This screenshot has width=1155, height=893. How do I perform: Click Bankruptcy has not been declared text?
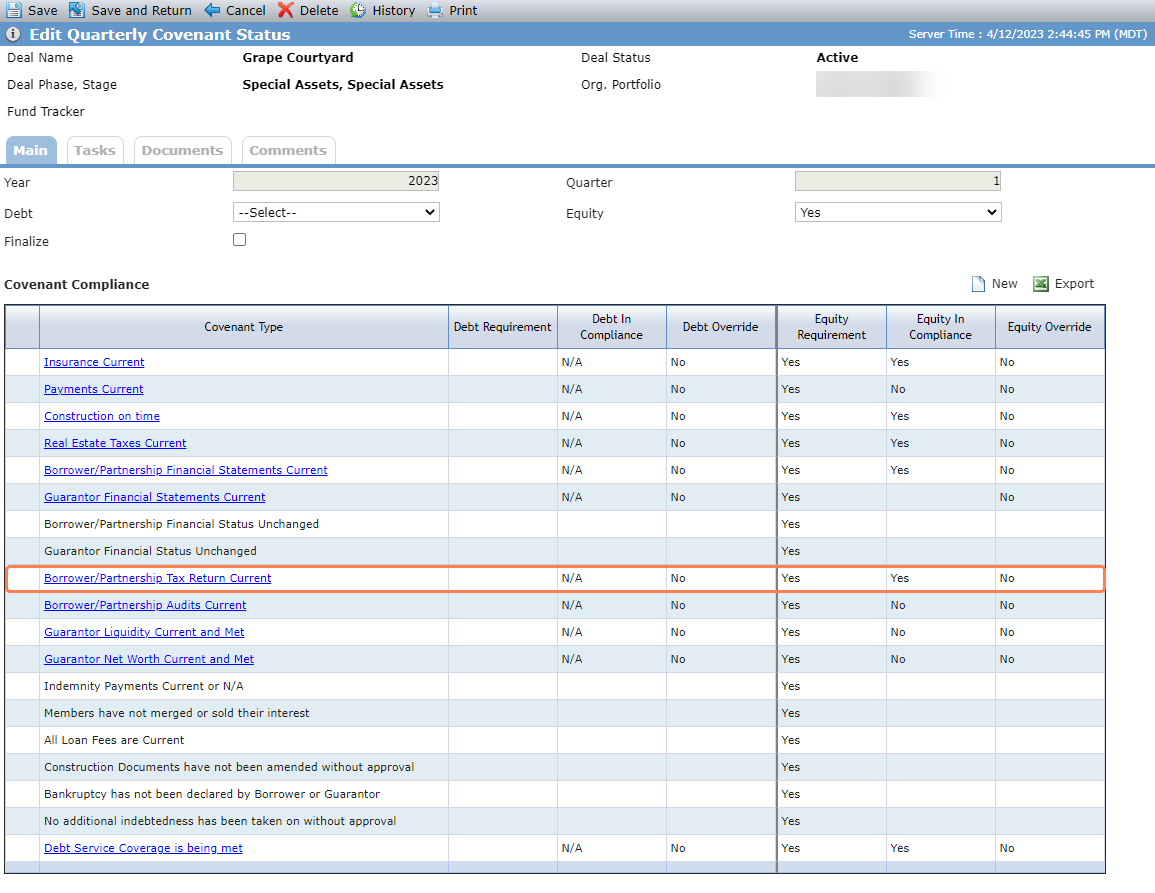click(212, 794)
